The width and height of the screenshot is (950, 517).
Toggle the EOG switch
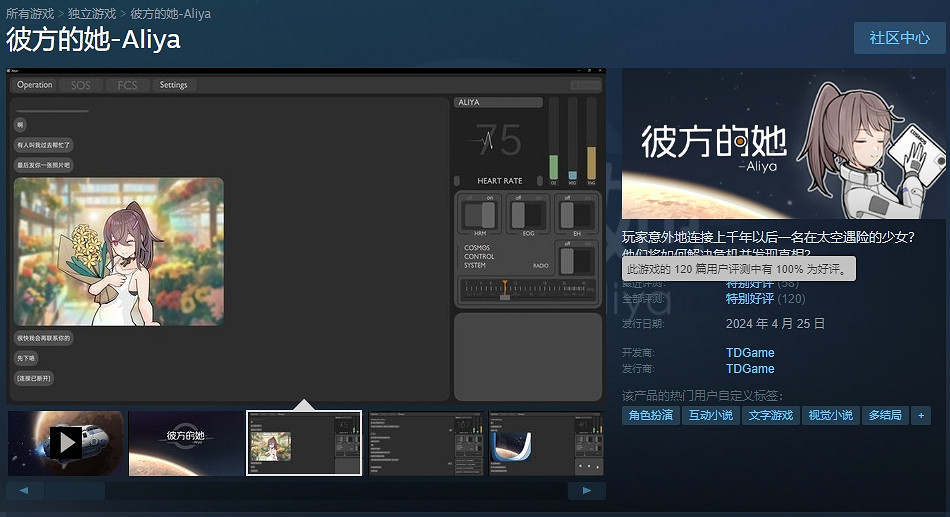(528, 215)
